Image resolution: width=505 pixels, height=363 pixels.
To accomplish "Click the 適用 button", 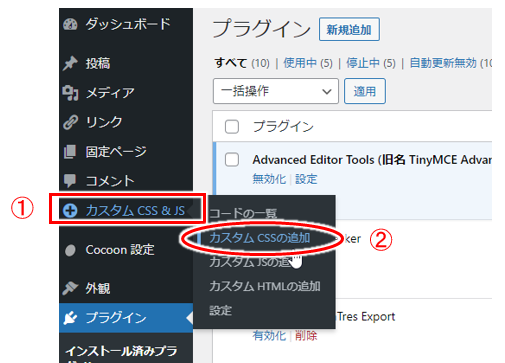I will (365, 91).
